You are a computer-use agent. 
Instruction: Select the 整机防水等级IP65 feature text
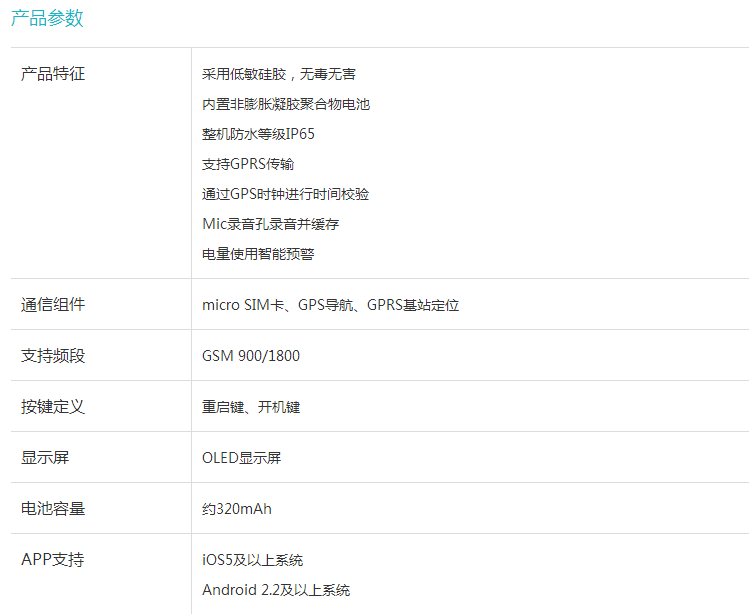pos(258,134)
